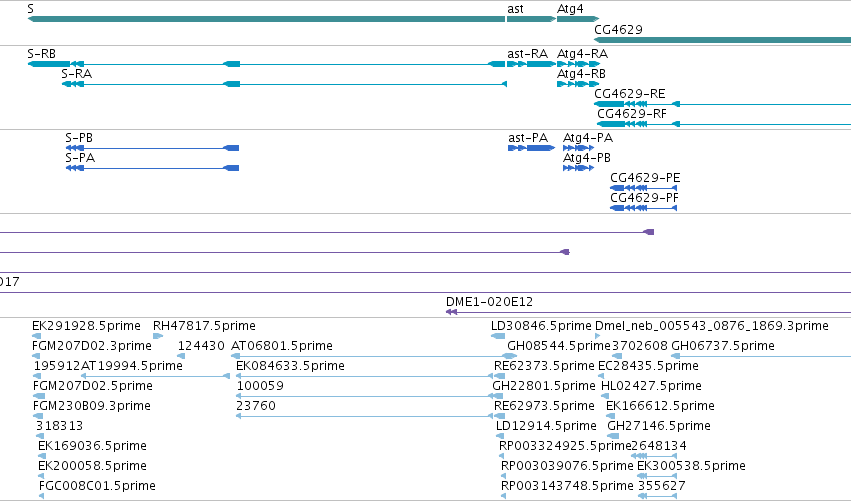Viewport: 851px width, 501px height.
Task: Select the S-RA transcript
Action: pos(284,84)
